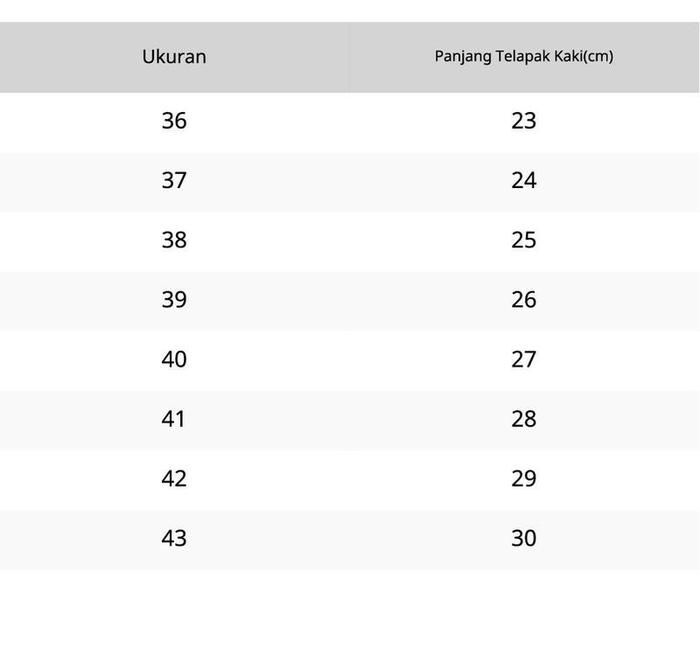Pick size 39 in the table
The width and height of the screenshot is (700, 670).
click(x=174, y=300)
